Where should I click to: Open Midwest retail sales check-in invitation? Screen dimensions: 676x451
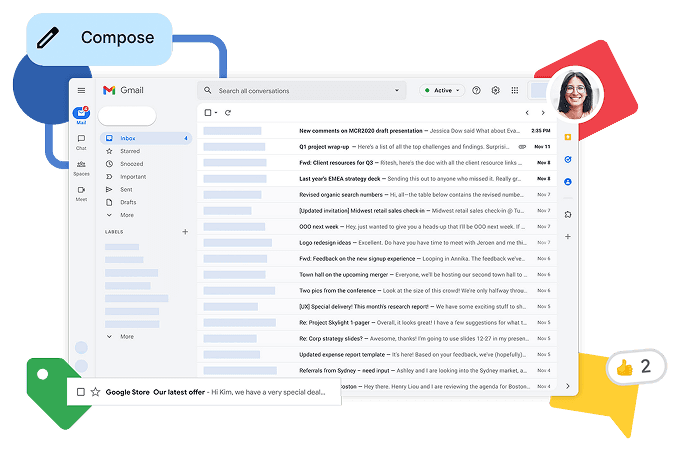tap(377, 210)
